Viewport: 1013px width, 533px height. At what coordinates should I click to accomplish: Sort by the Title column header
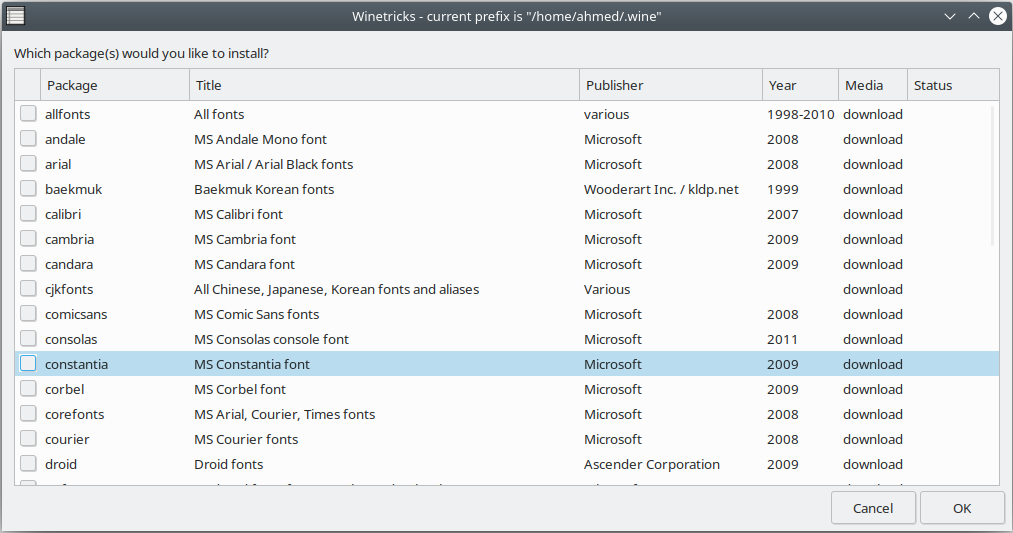click(x=384, y=85)
